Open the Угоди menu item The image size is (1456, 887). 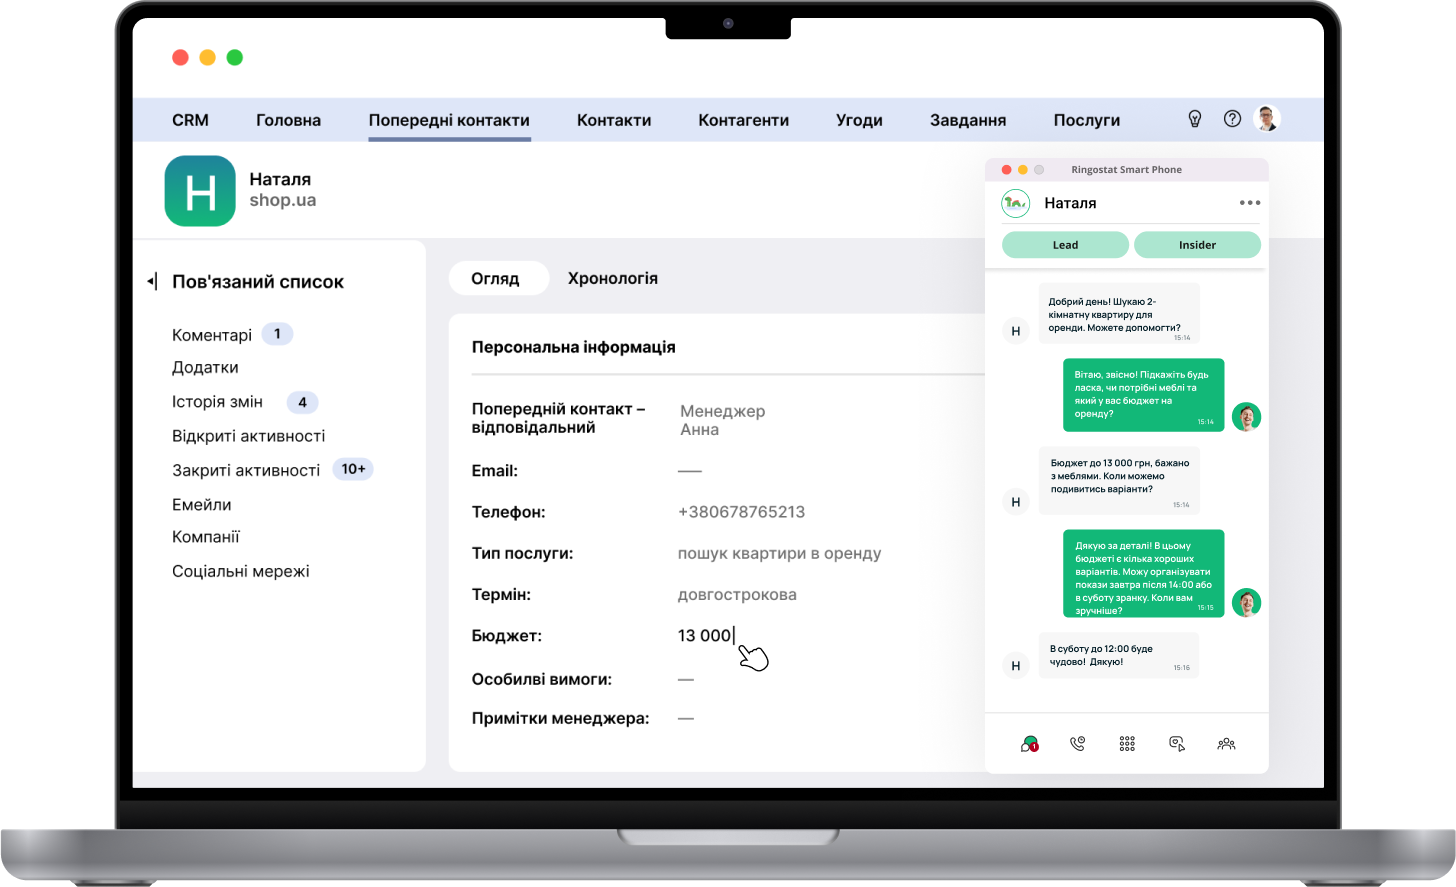(x=859, y=120)
